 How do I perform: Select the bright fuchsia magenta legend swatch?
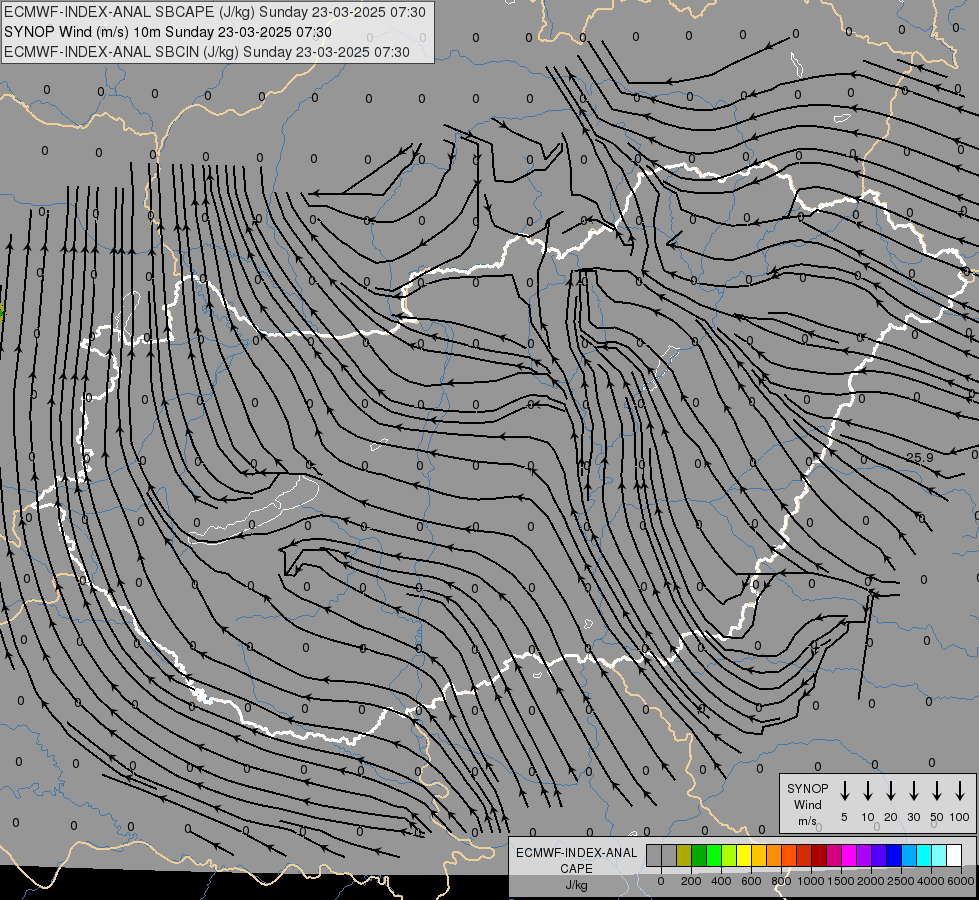[x=849, y=856]
